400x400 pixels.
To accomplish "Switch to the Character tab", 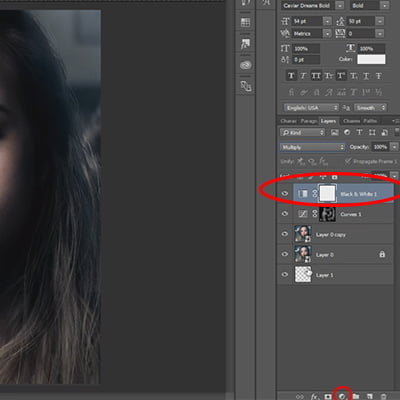I will (288, 121).
